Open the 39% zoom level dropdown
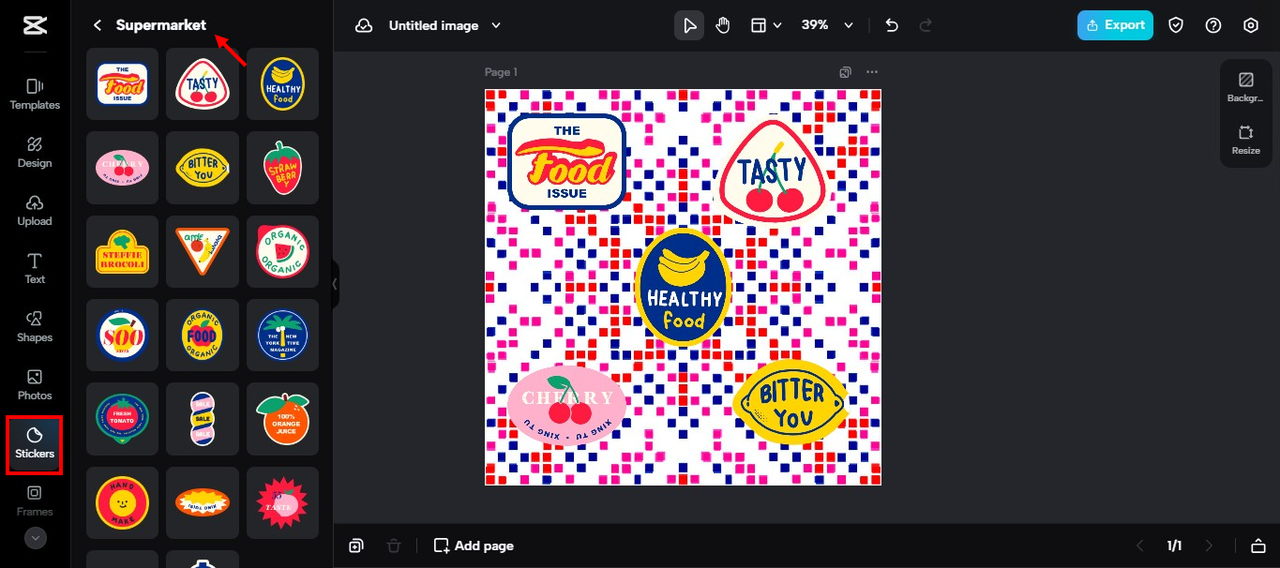 (827, 25)
